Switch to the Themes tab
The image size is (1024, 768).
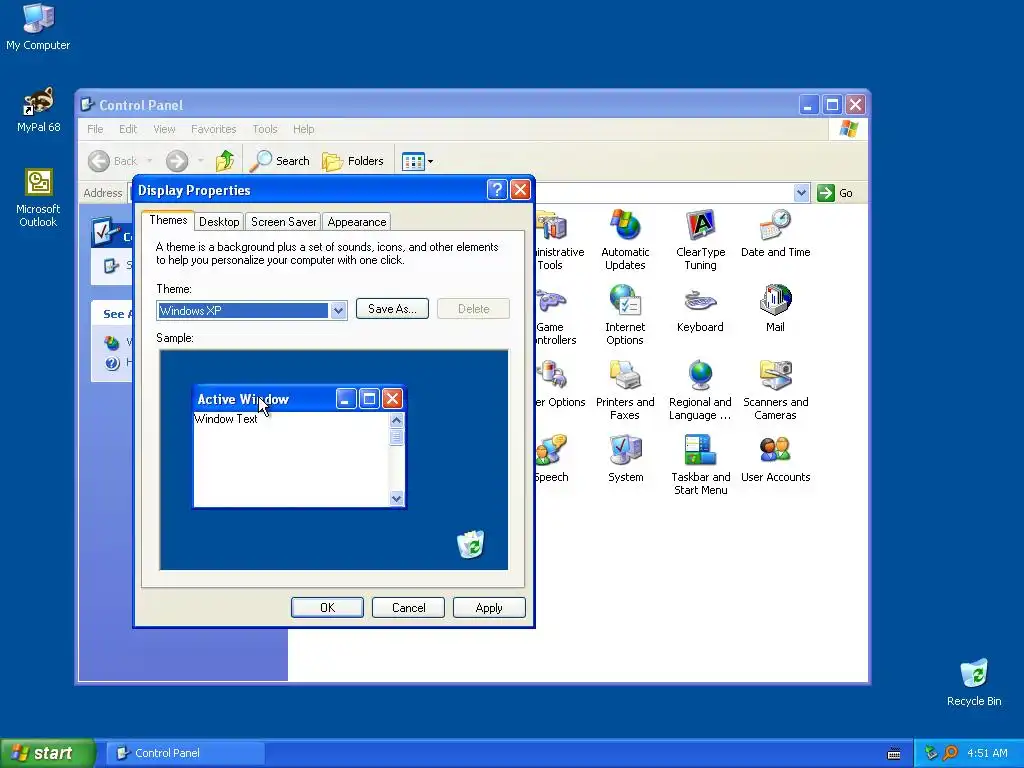point(168,220)
